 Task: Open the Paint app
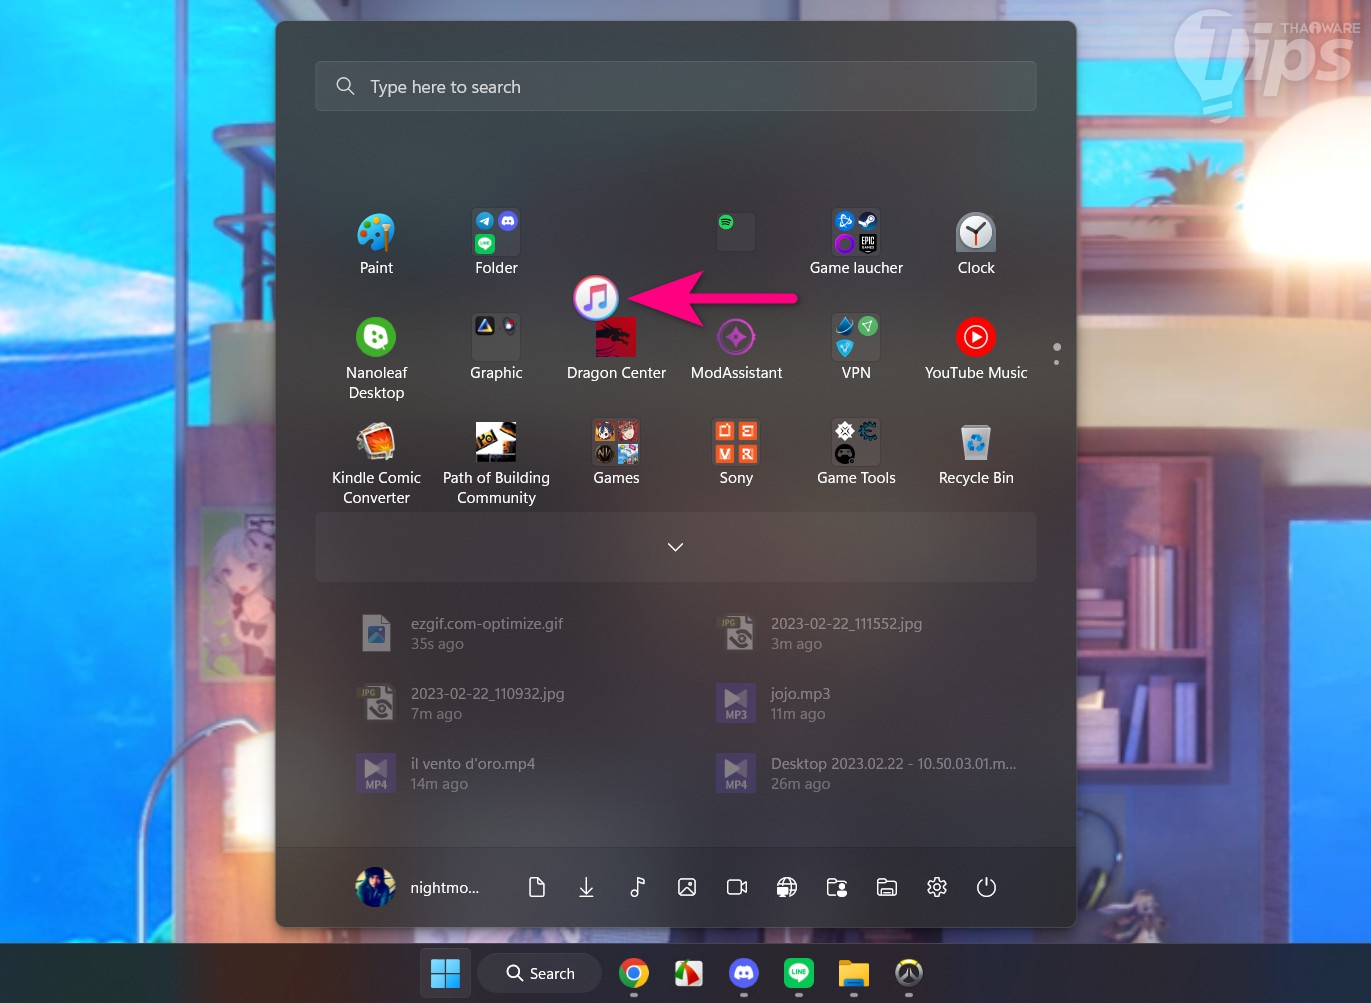[x=376, y=244]
